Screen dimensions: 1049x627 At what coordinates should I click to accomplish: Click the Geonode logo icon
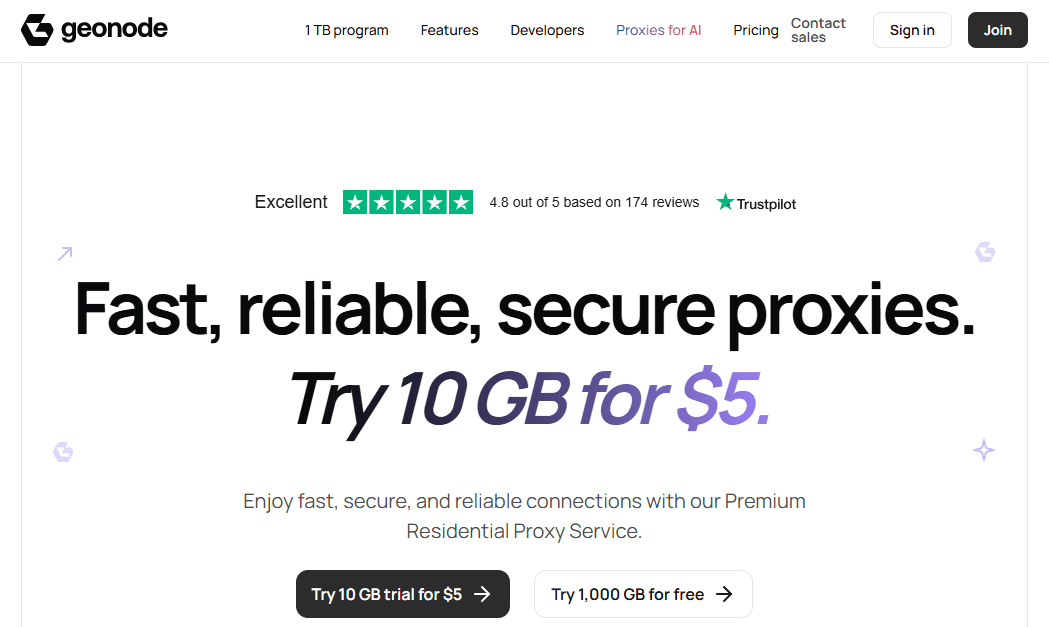pyautogui.click(x=37, y=30)
